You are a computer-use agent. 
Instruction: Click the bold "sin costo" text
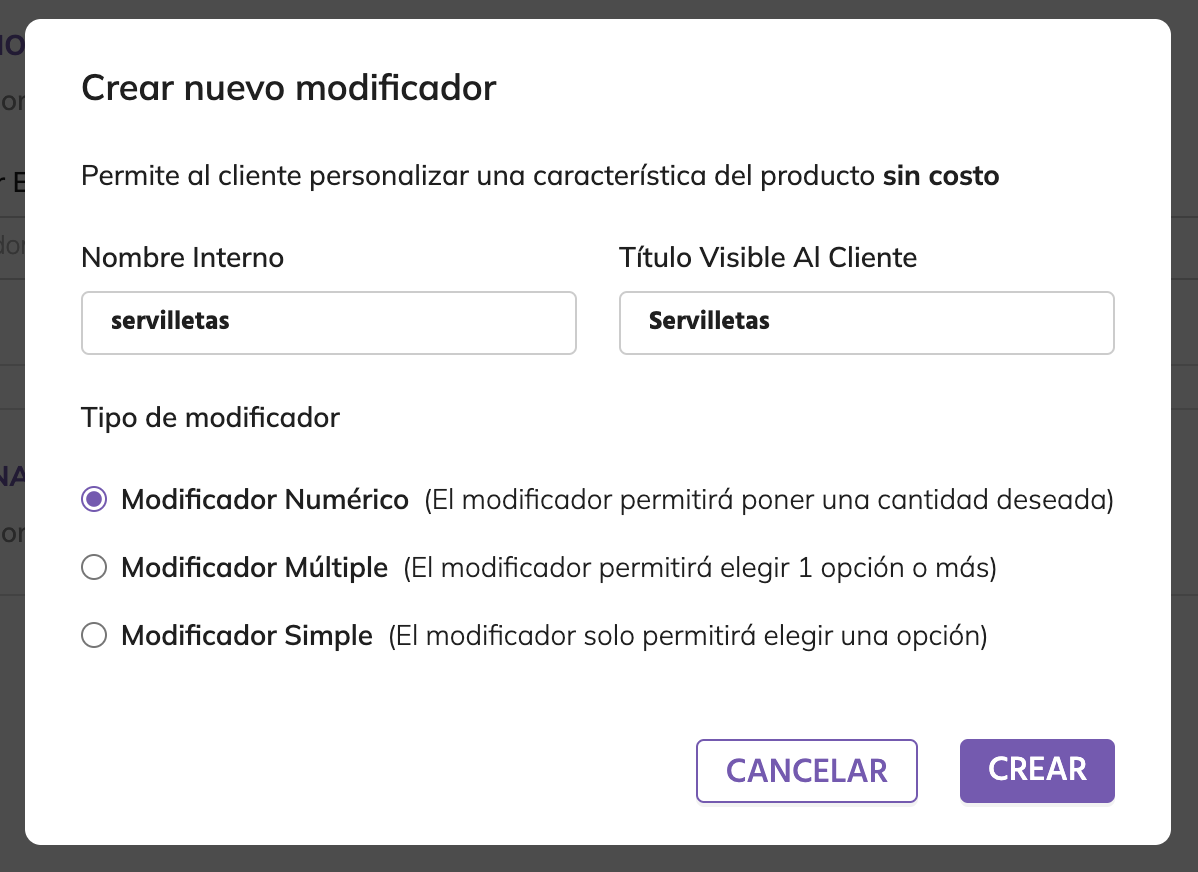pos(940,177)
